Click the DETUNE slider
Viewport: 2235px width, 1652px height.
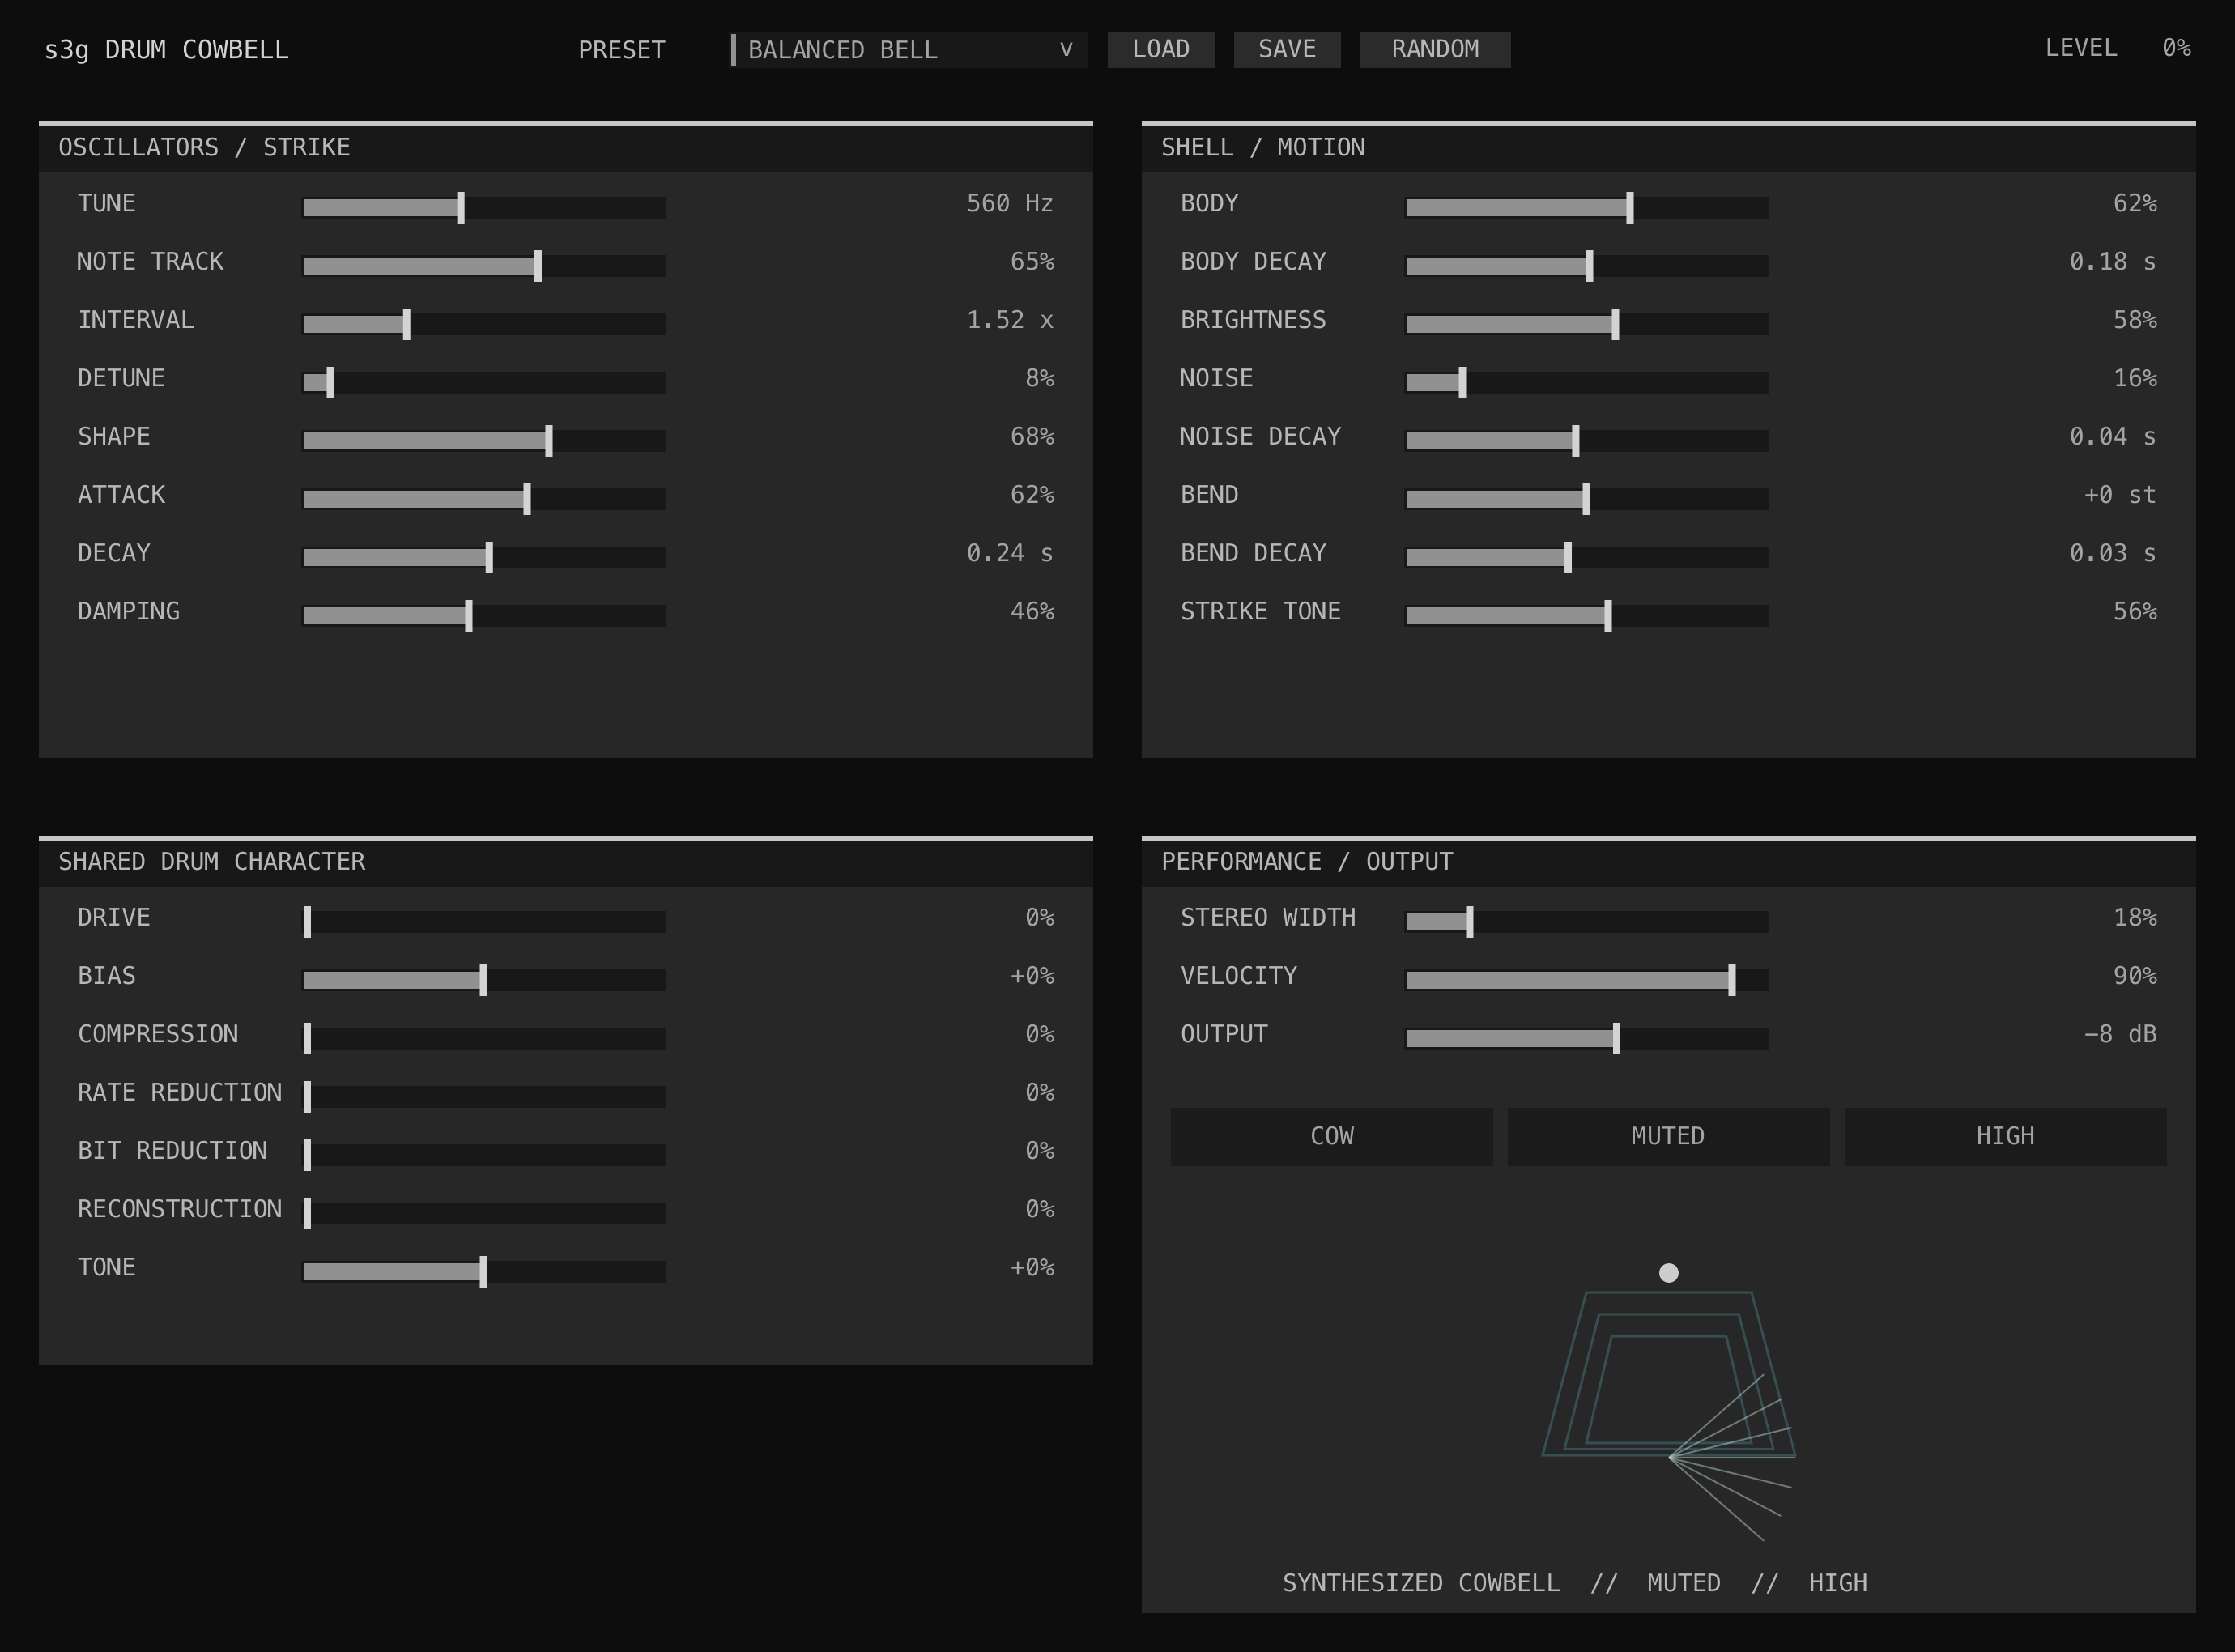(x=484, y=382)
